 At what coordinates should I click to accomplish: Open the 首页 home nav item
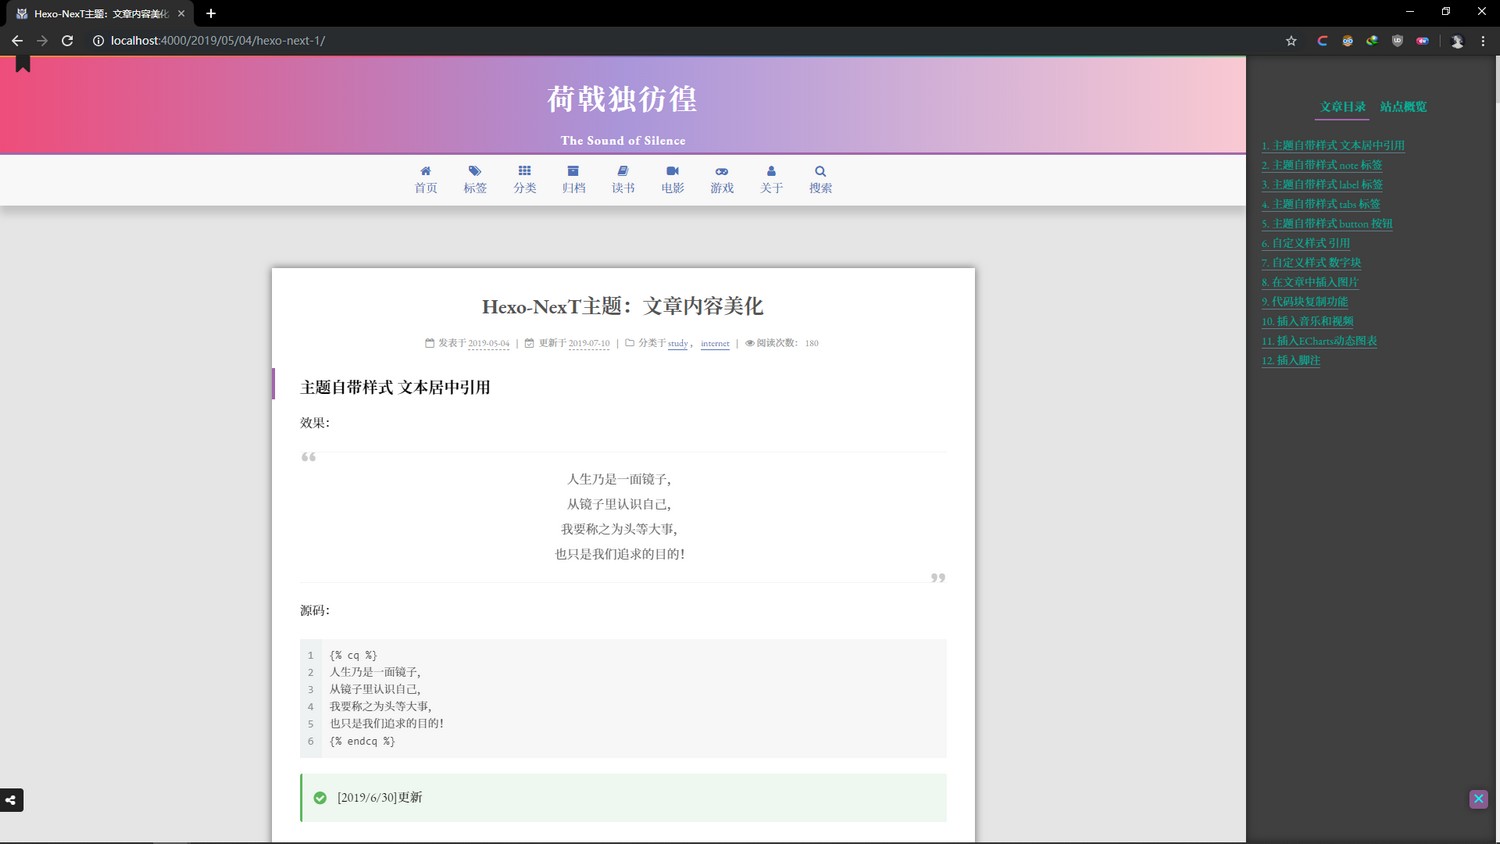[426, 180]
